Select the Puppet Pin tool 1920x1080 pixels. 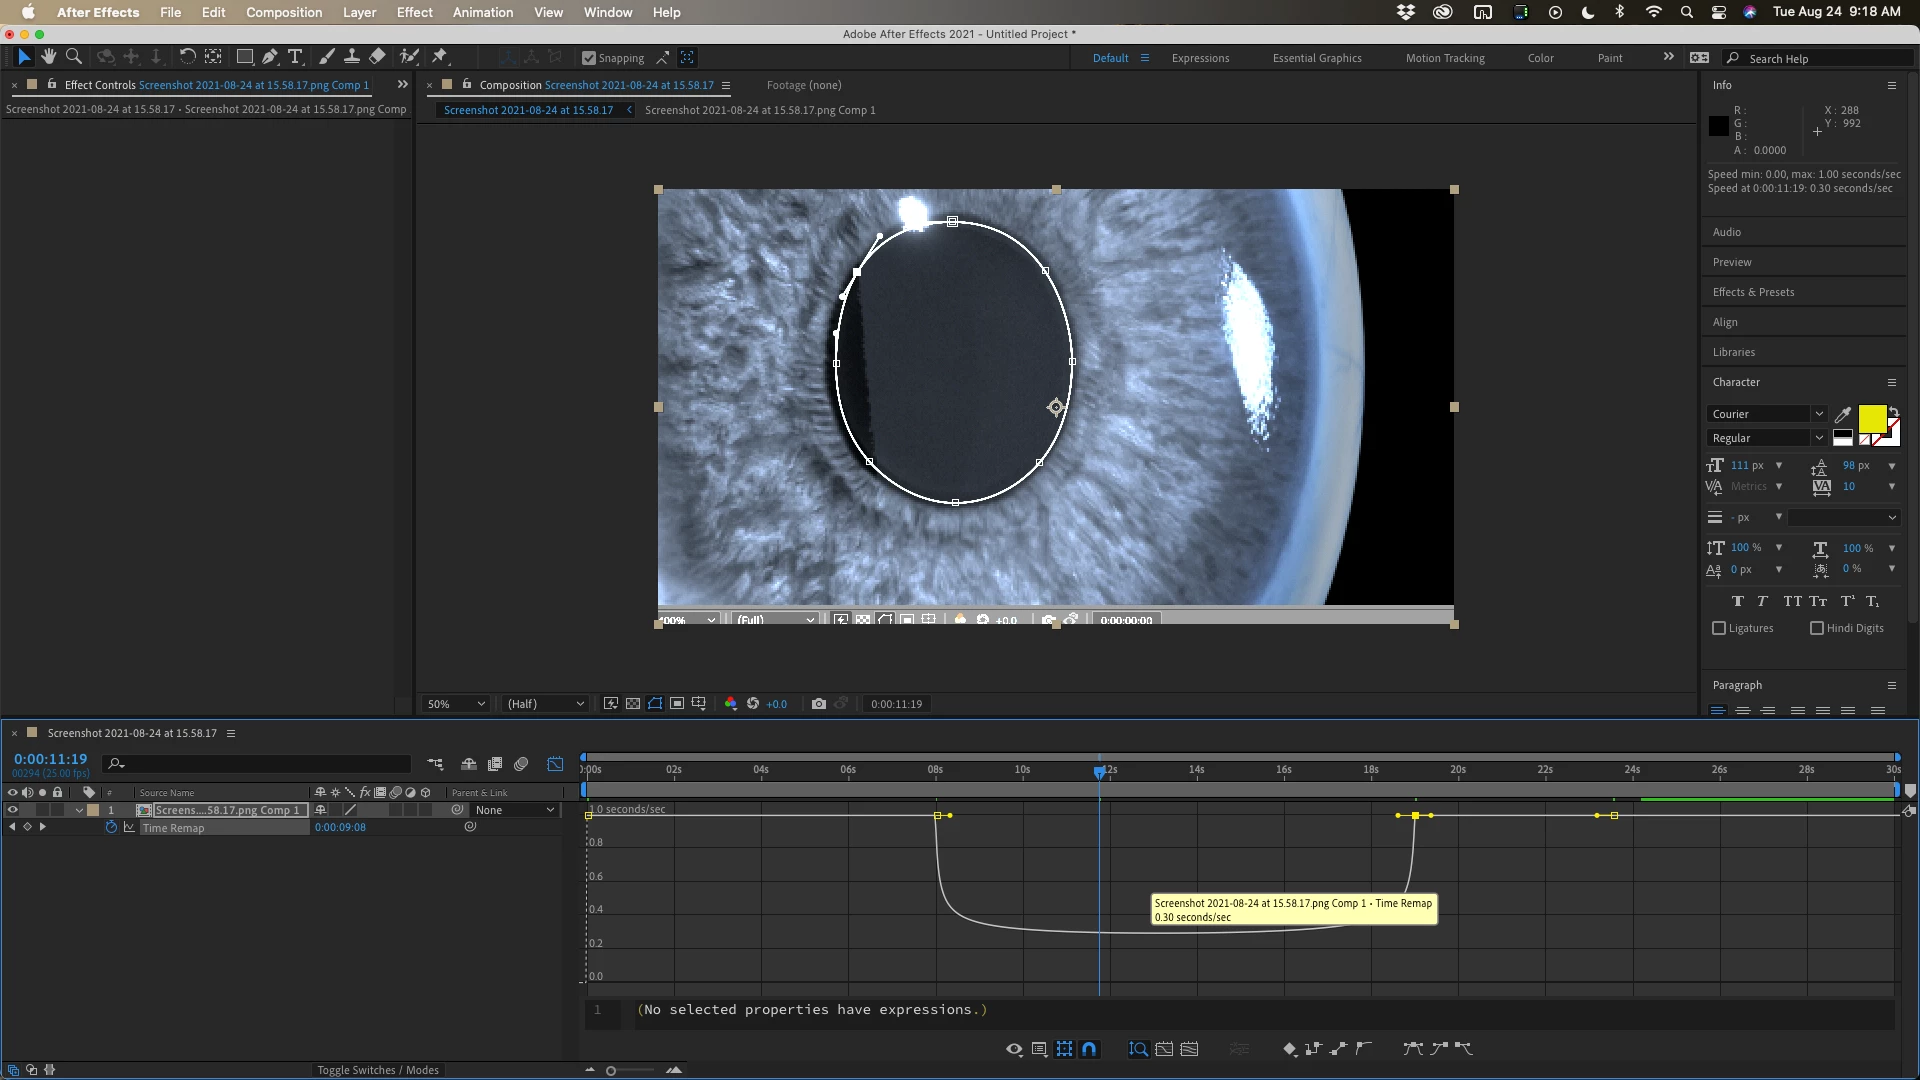439,57
